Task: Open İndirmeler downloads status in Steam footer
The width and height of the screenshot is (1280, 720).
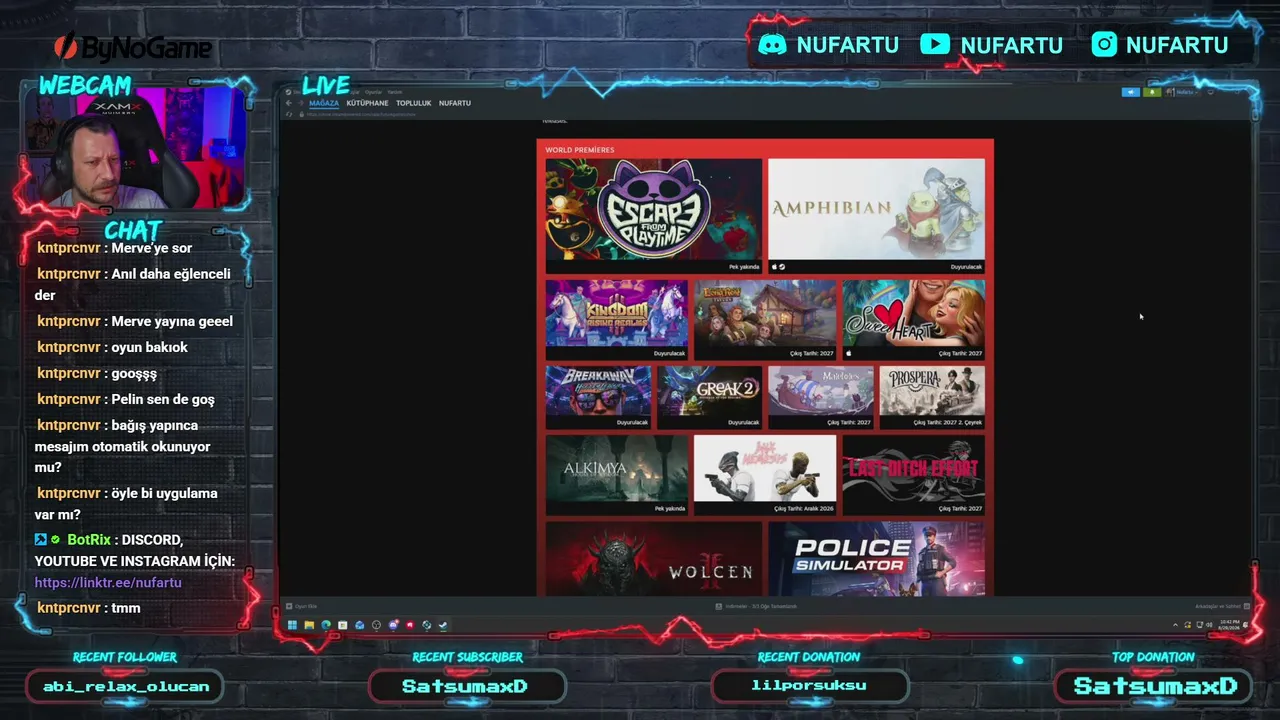Action: [x=755, y=606]
